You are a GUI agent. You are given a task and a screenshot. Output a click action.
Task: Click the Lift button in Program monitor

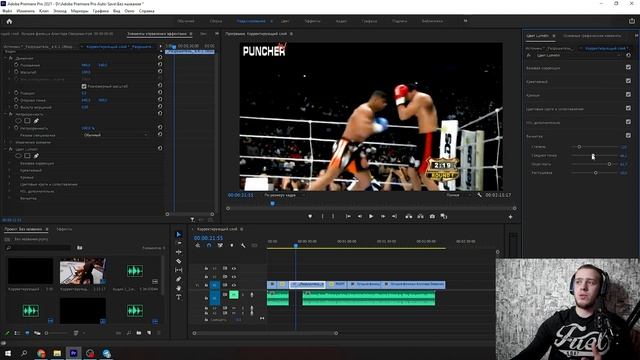[x=409, y=216]
